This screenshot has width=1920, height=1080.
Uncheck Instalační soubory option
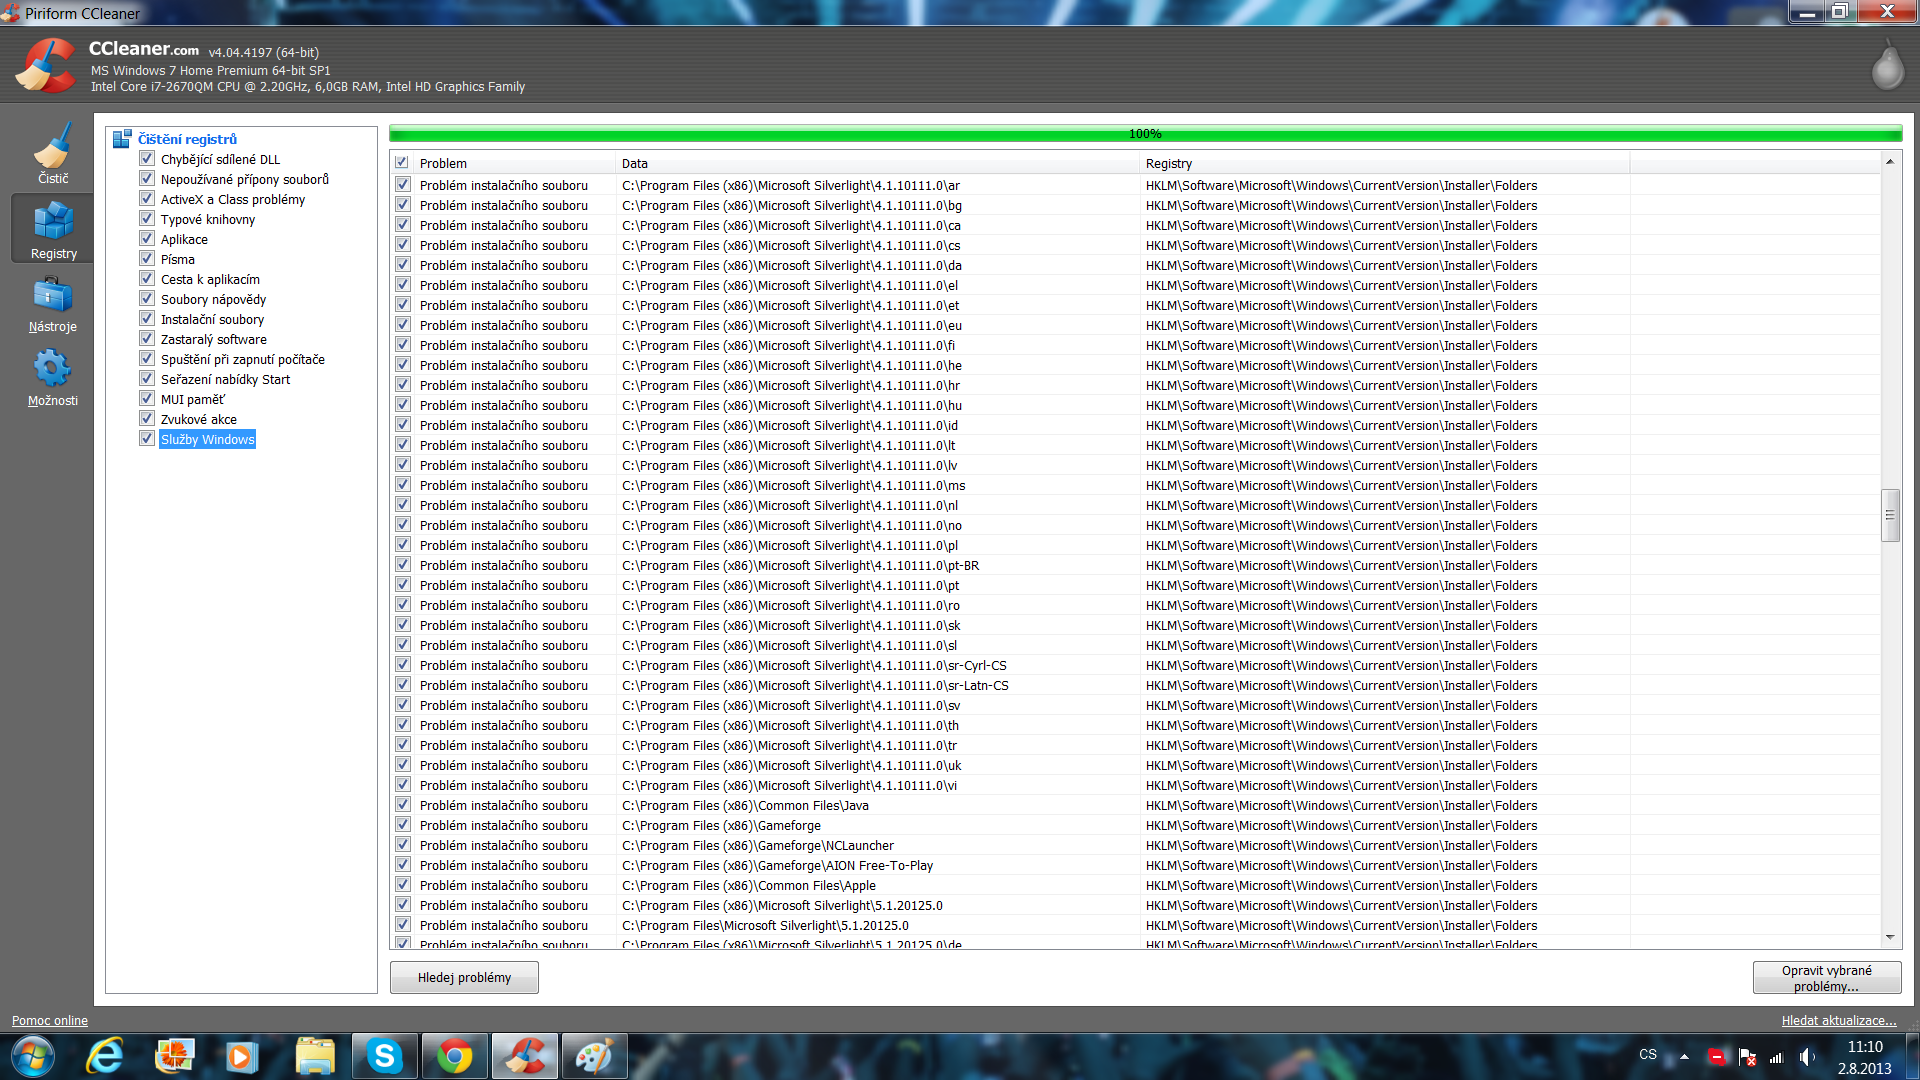click(x=147, y=319)
